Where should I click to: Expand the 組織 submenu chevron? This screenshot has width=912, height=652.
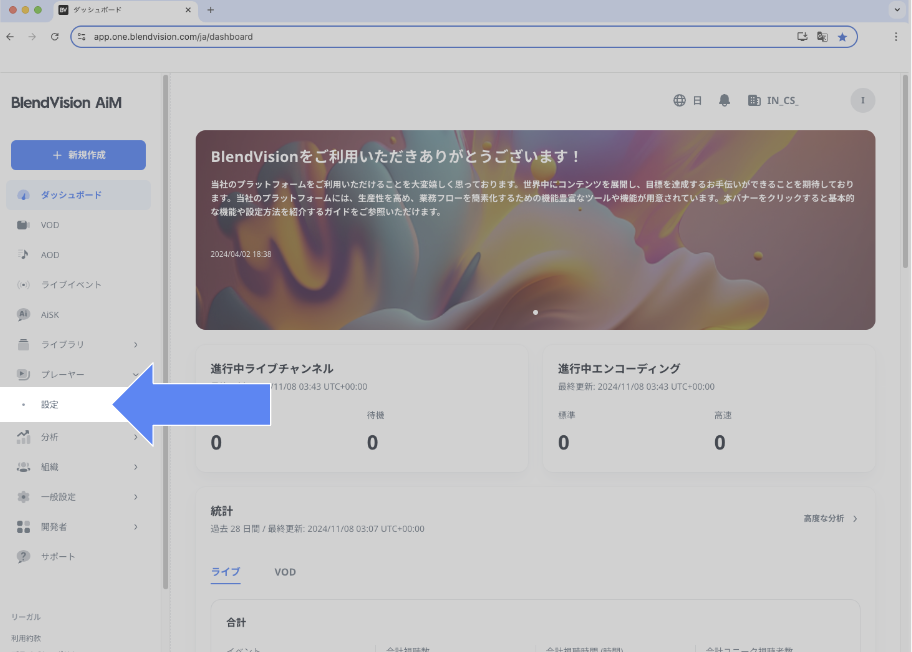click(x=136, y=467)
